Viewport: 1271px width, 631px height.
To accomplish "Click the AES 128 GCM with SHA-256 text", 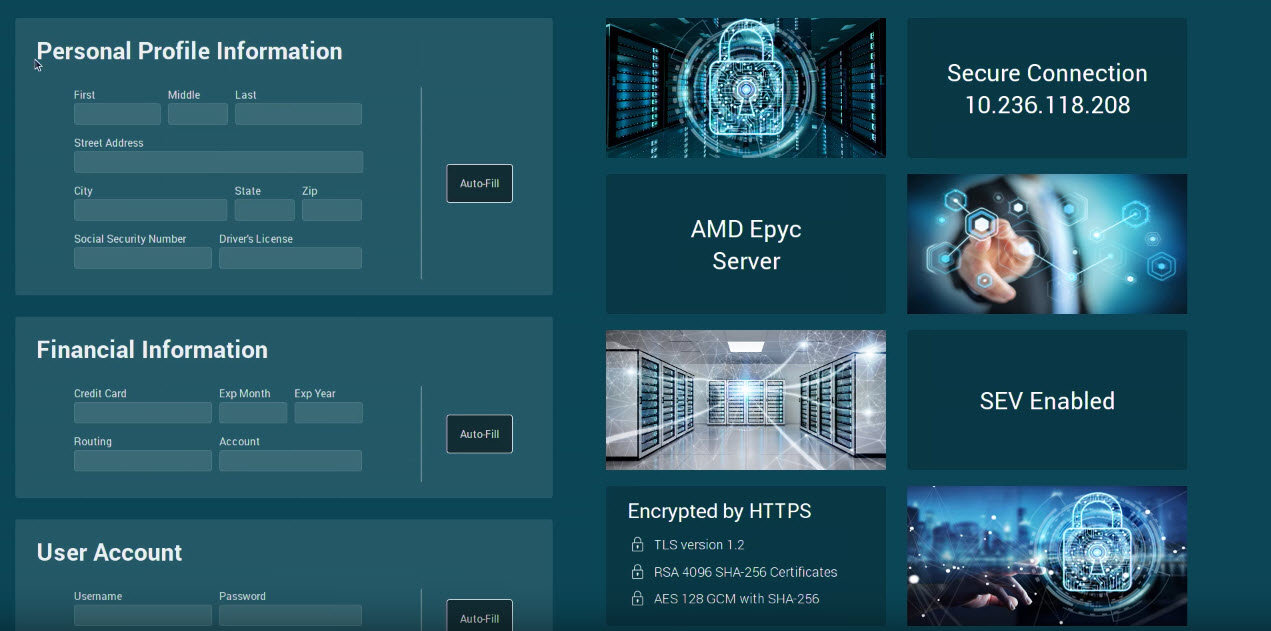I will pyautogui.click(x=736, y=599).
